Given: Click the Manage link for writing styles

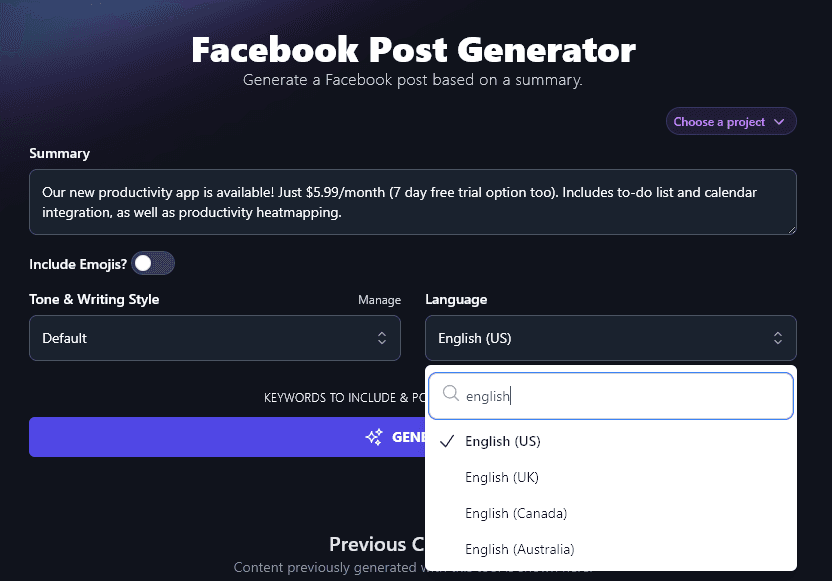Looking at the screenshot, I should pos(380,299).
